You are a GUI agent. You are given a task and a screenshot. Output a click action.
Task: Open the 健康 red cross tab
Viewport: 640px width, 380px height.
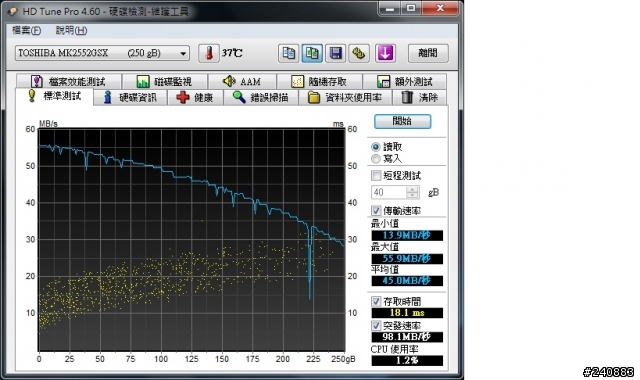tap(196, 97)
